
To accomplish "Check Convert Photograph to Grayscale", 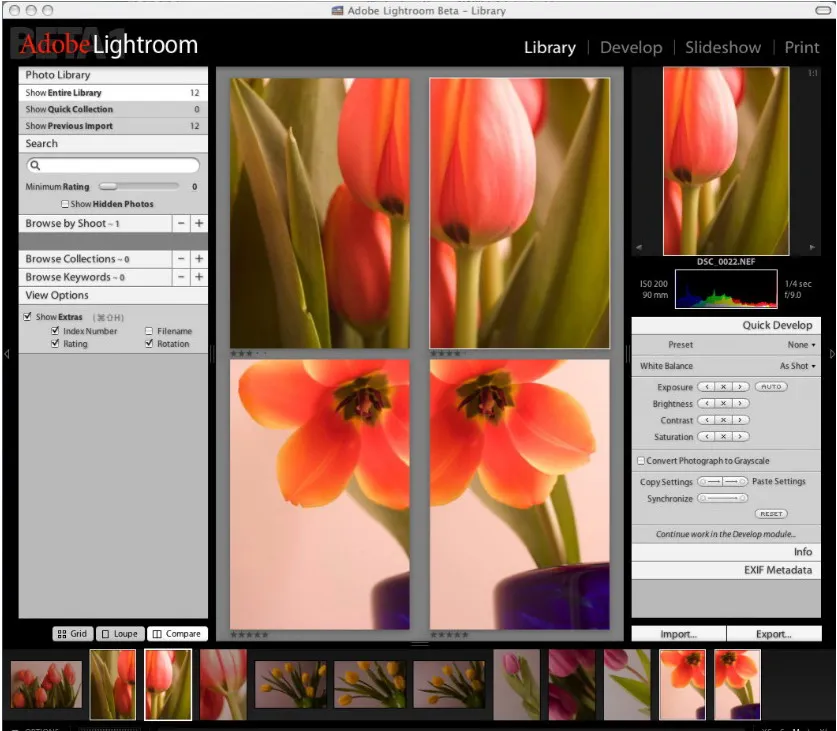I will point(639,461).
